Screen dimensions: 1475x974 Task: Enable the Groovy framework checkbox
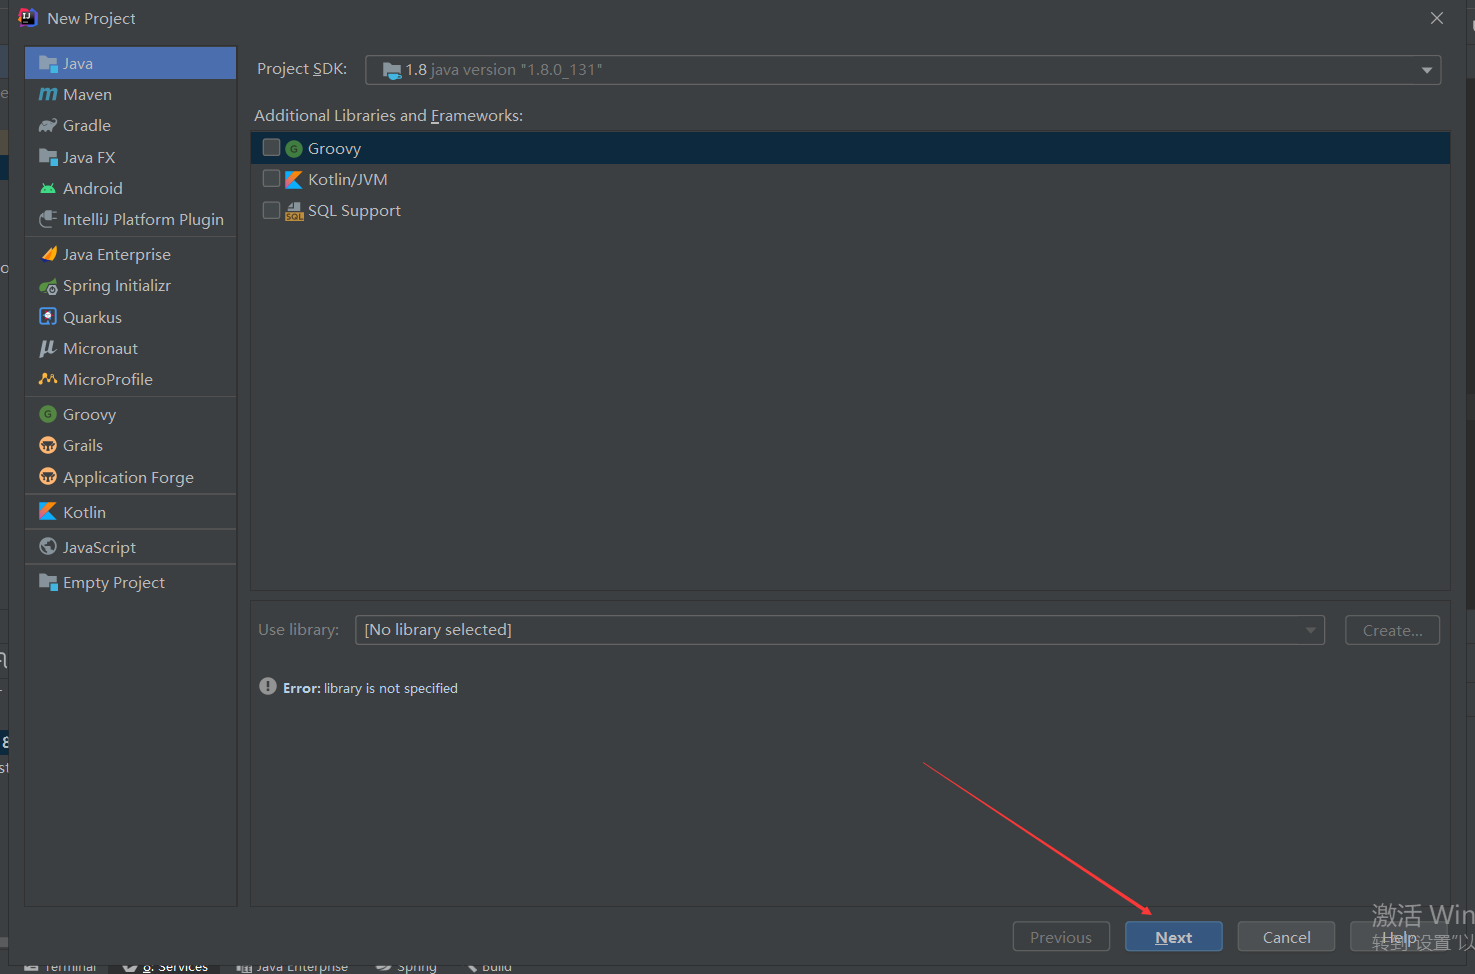tap(271, 147)
